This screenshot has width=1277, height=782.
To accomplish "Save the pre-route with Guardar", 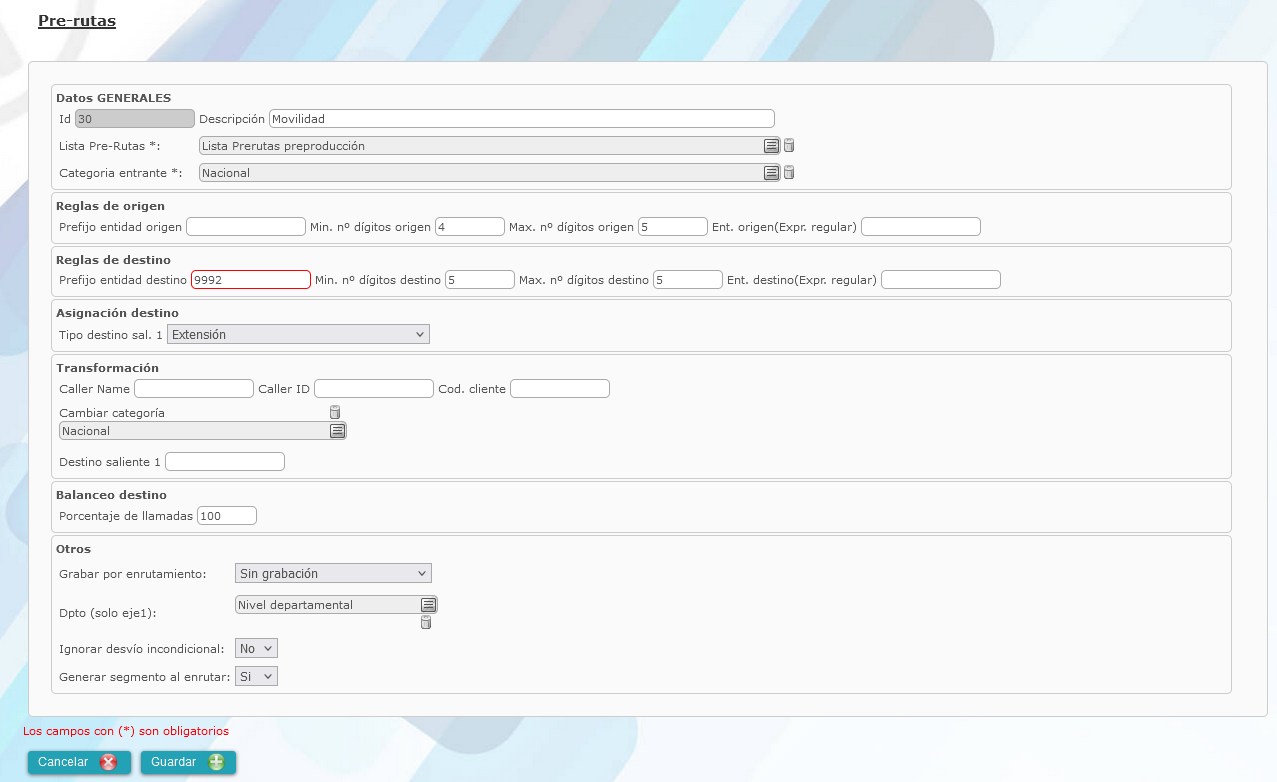I will [188, 762].
